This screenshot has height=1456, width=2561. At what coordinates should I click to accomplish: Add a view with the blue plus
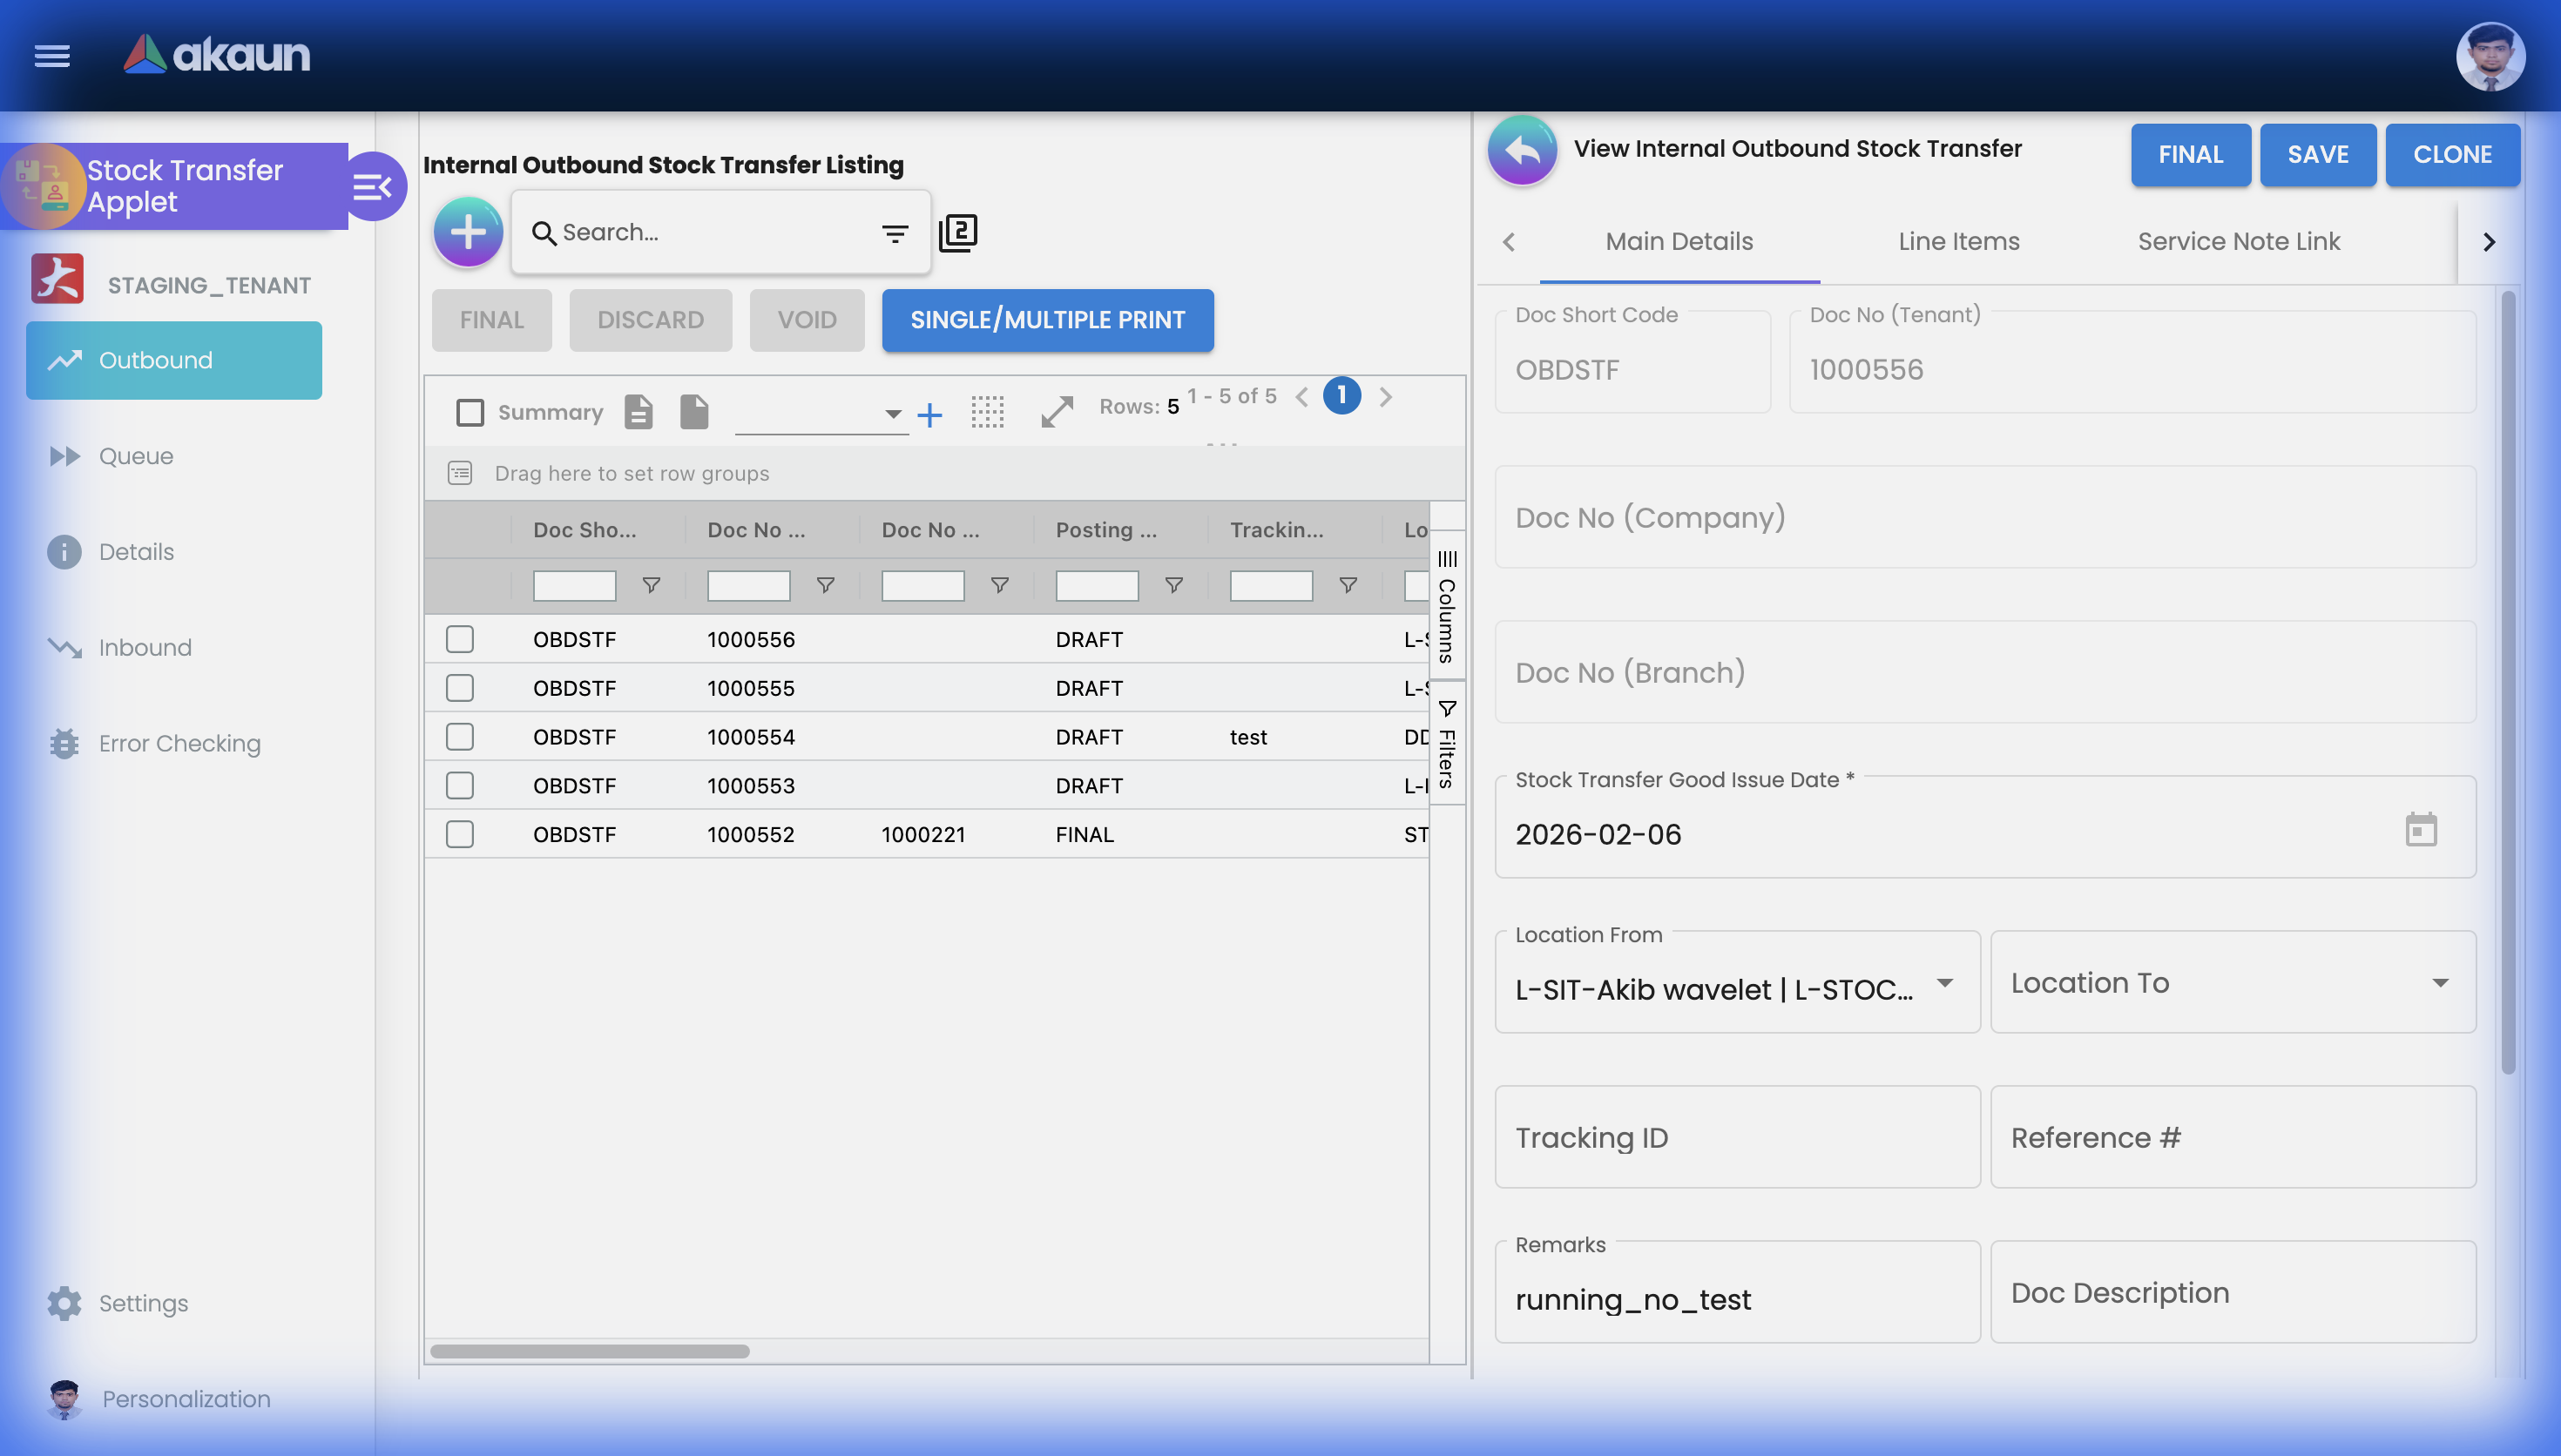coord(930,414)
